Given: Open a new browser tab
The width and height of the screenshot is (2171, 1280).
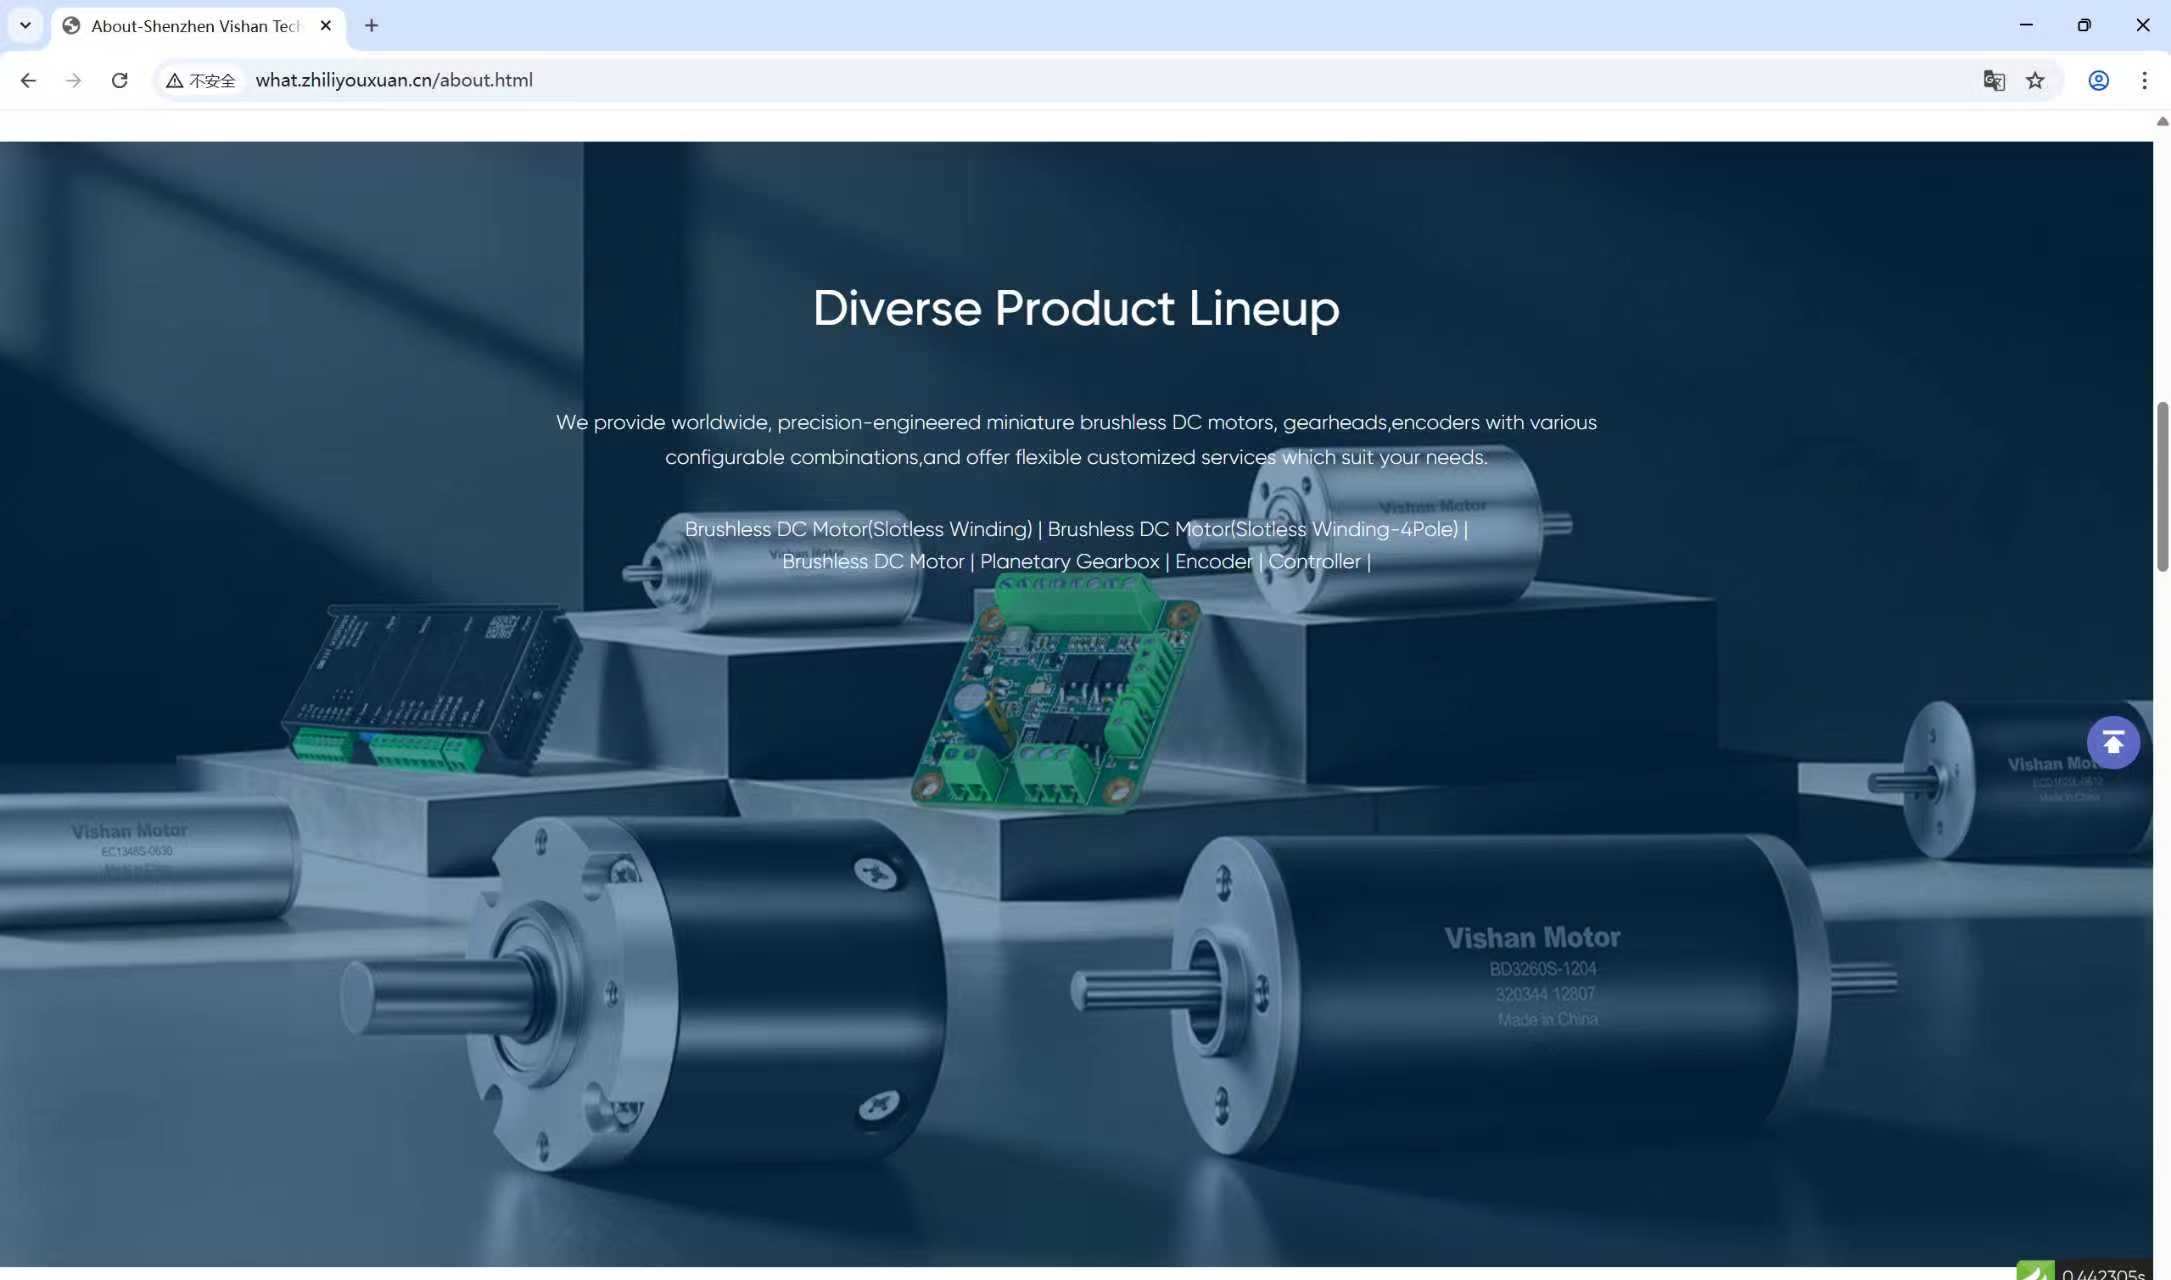Looking at the screenshot, I should coord(371,25).
